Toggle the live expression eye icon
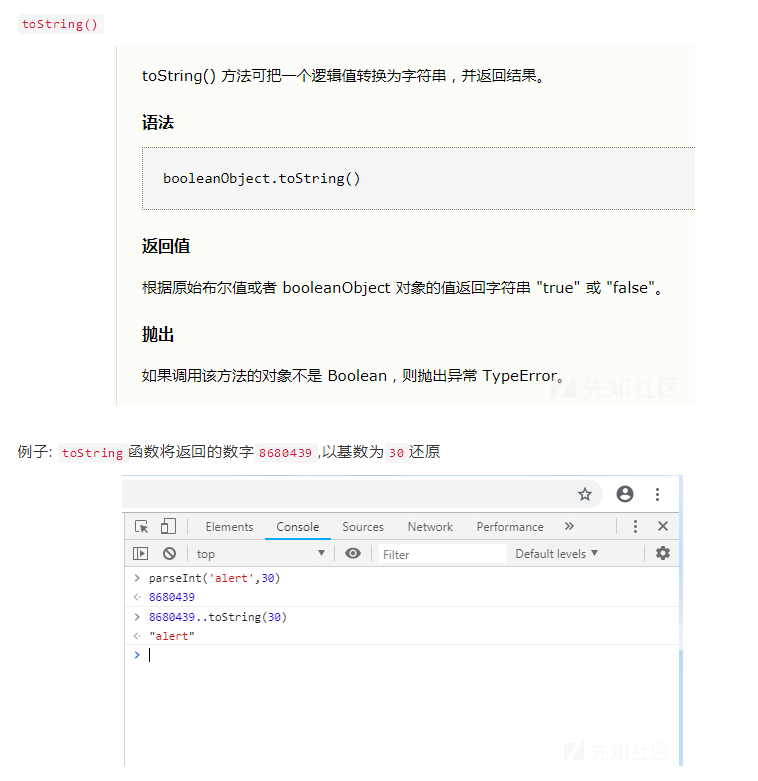758x781 pixels. pyautogui.click(x=353, y=554)
